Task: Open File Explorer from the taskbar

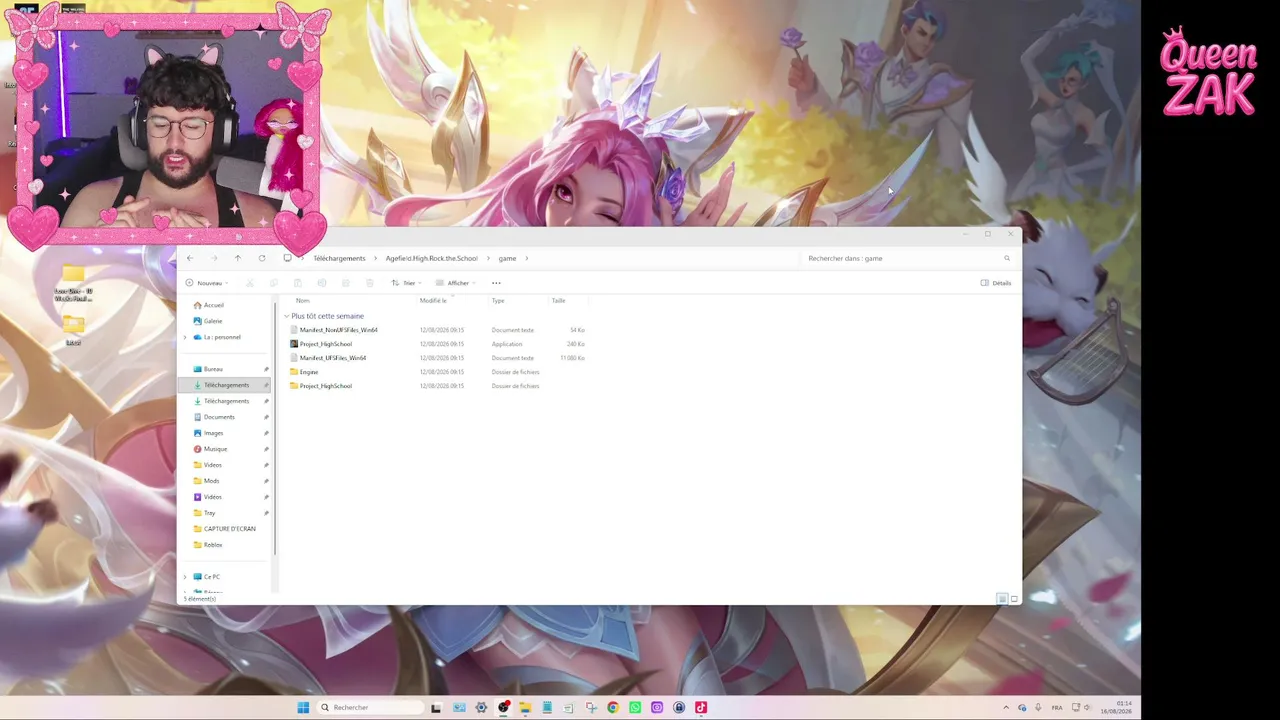Action: [x=525, y=708]
